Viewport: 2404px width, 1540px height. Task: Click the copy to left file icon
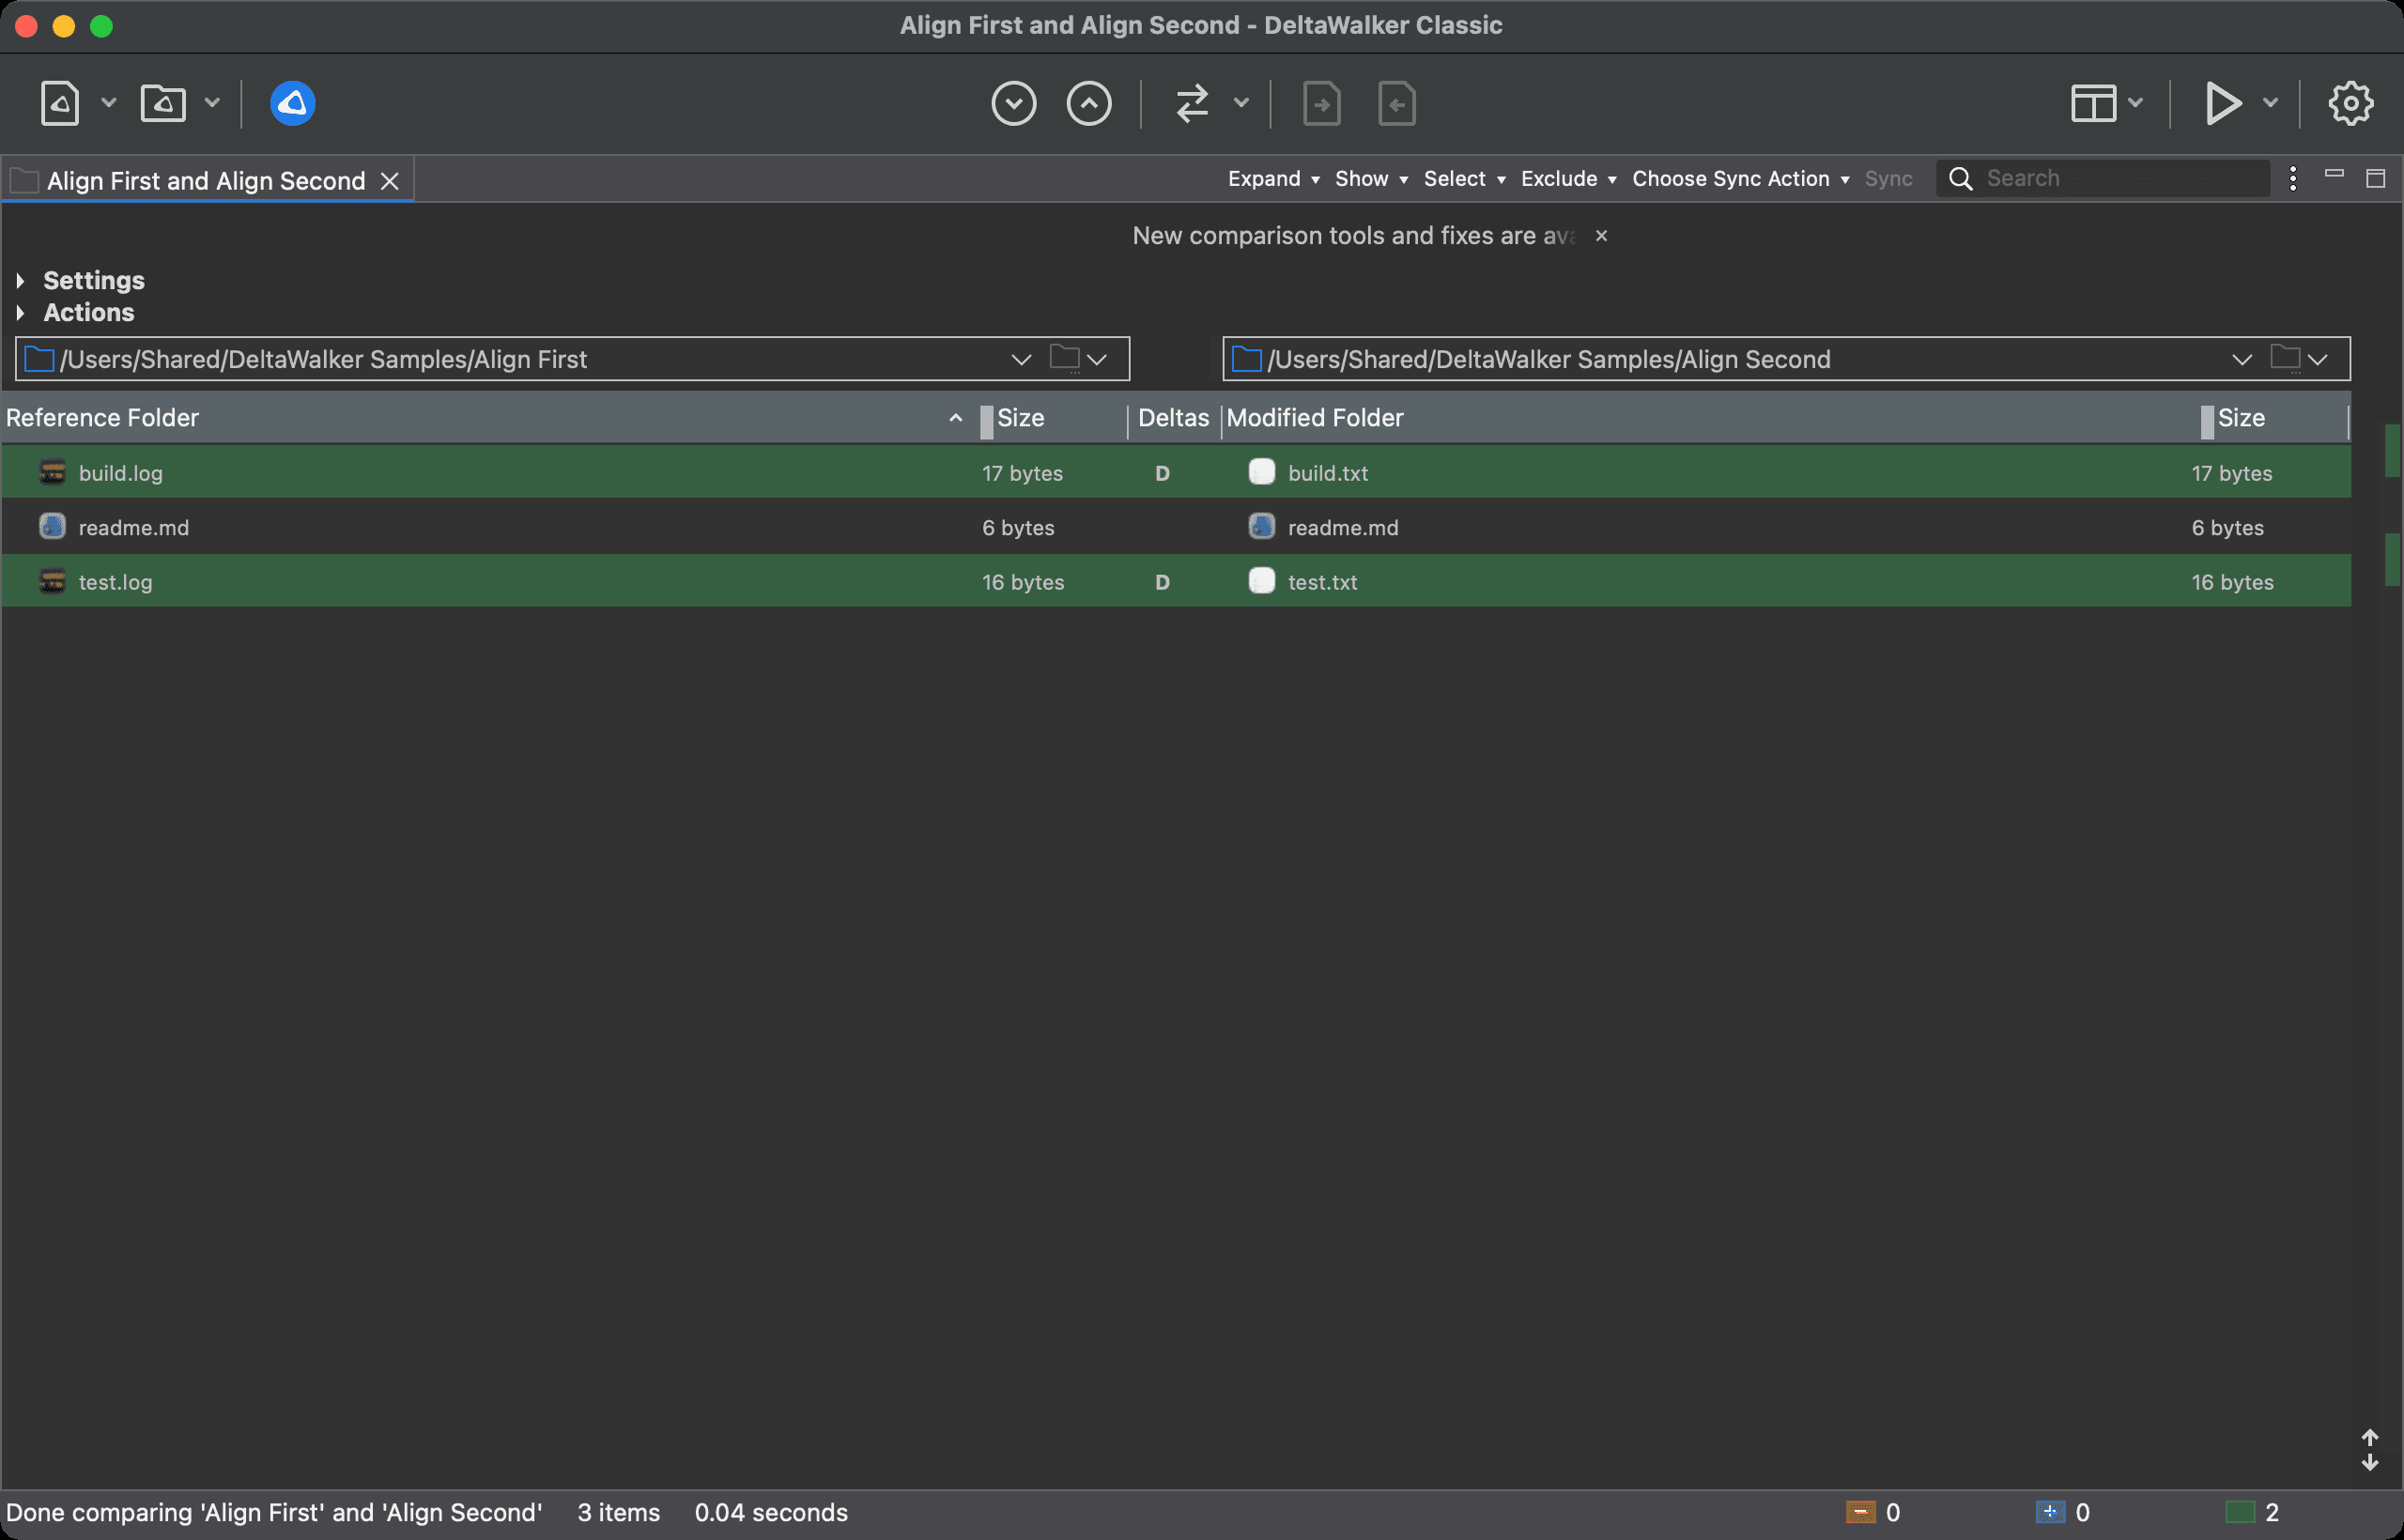click(x=1397, y=103)
